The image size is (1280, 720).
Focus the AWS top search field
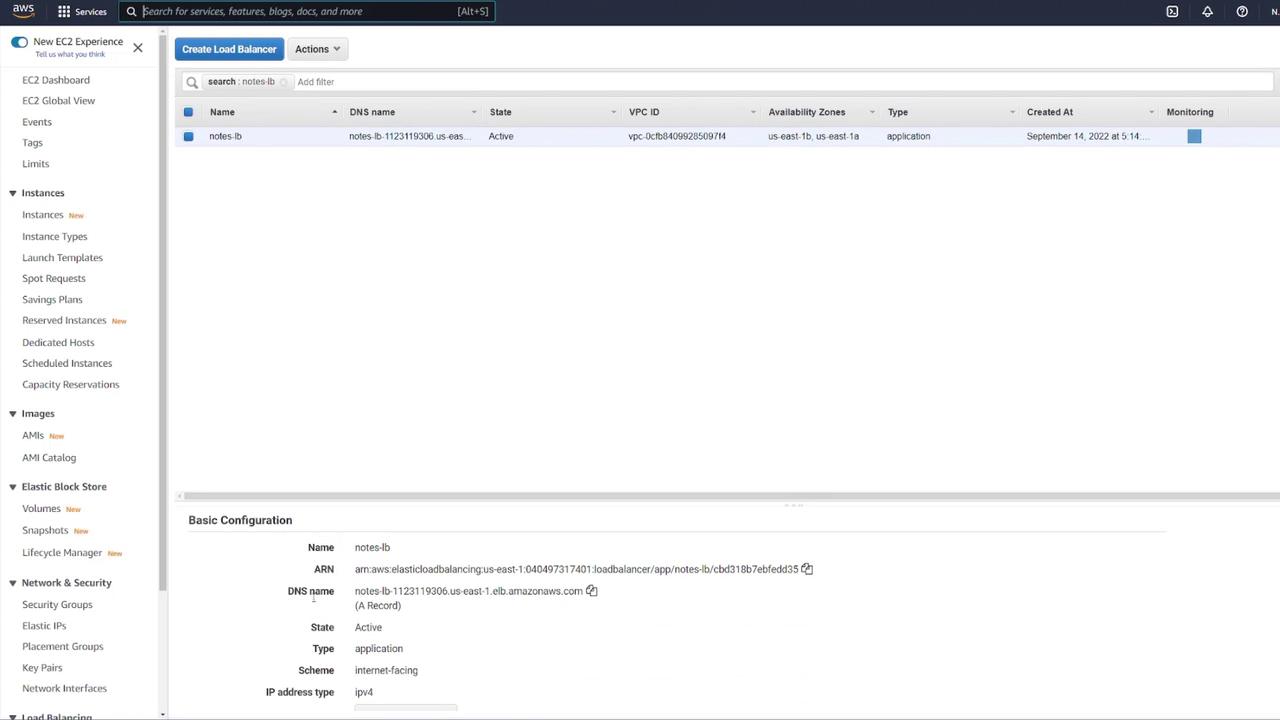pos(306,11)
